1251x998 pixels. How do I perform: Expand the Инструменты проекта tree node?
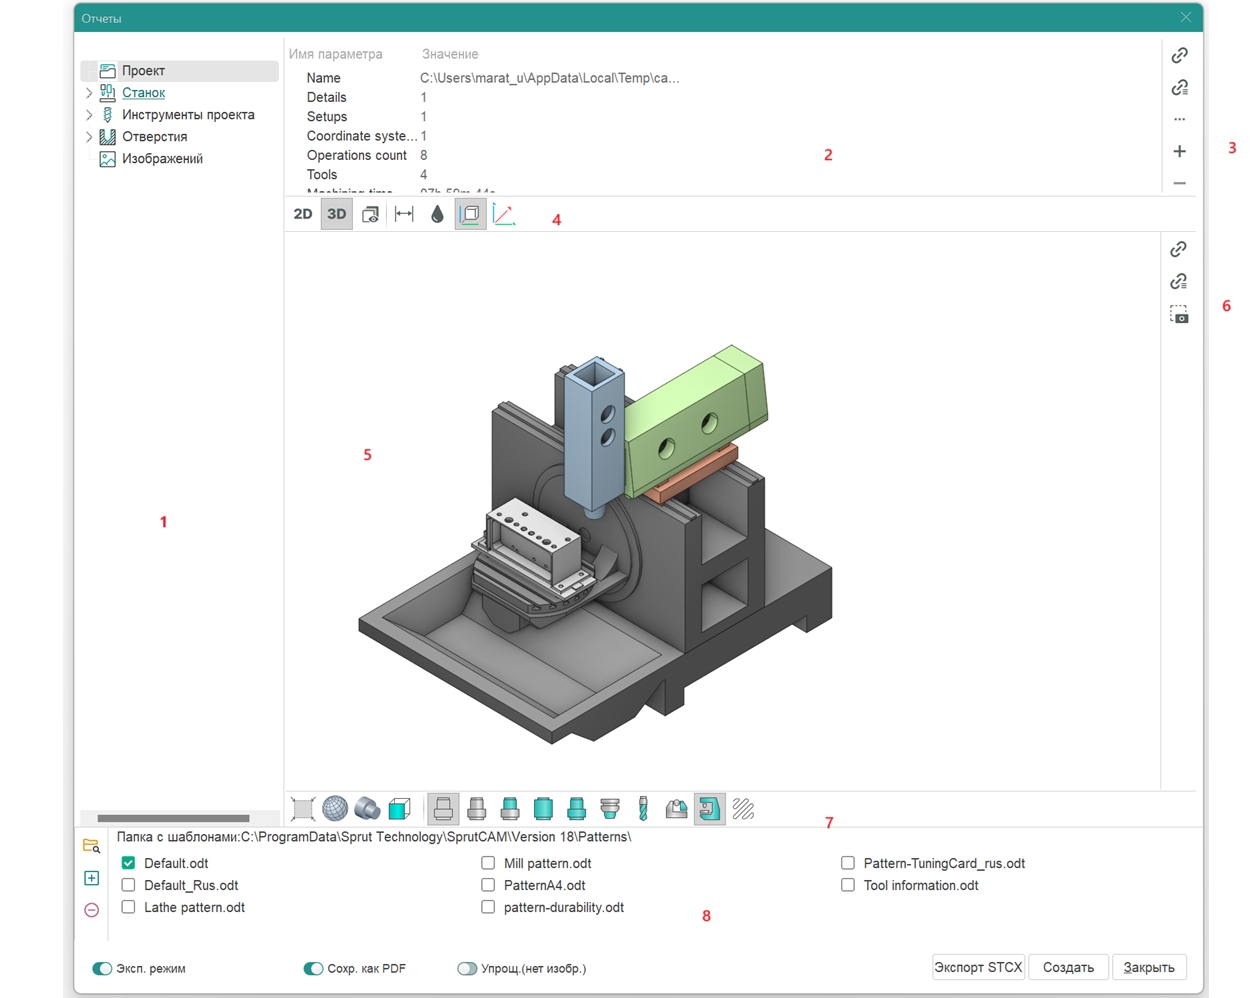tap(89, 115)
